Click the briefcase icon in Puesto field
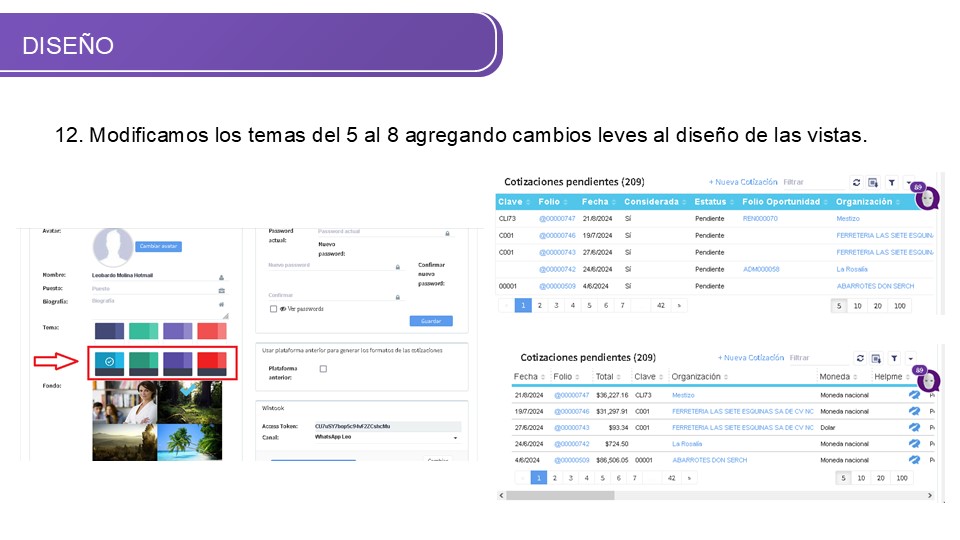The width and height of the screenshot is (960, 540). pos(222,290)
